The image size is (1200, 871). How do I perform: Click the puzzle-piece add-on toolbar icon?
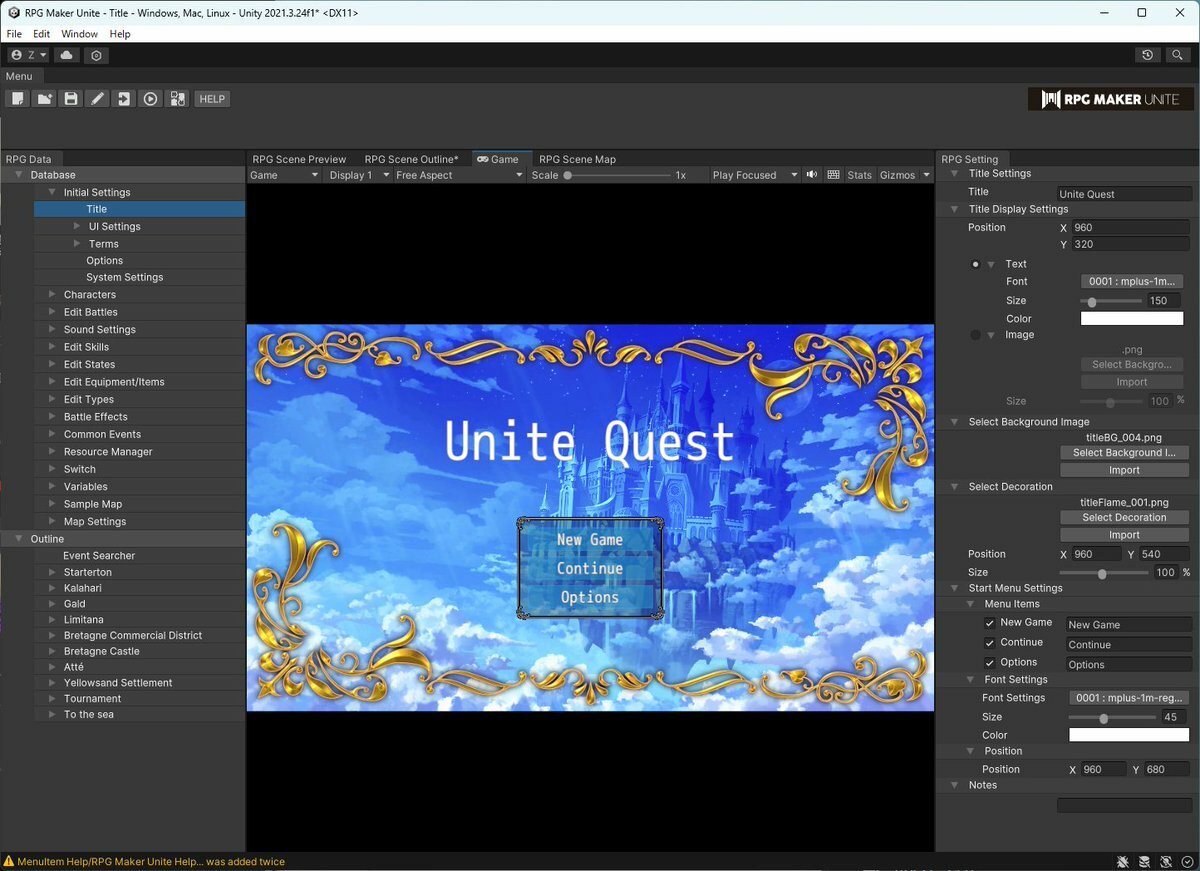pyautogui.click(x=177, y=99)
